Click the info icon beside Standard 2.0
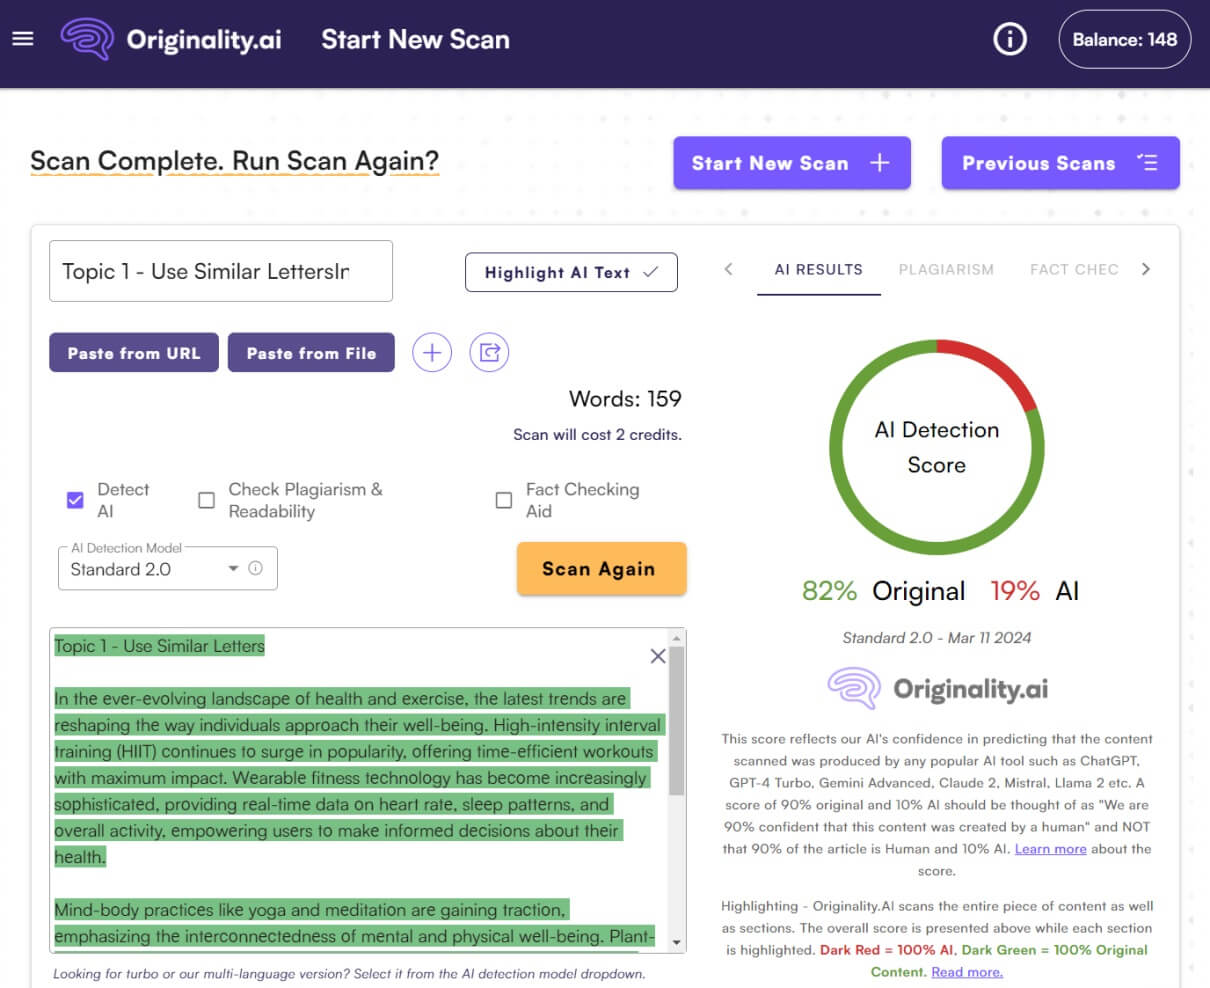 pyautogui.click(x=256, y=568)
